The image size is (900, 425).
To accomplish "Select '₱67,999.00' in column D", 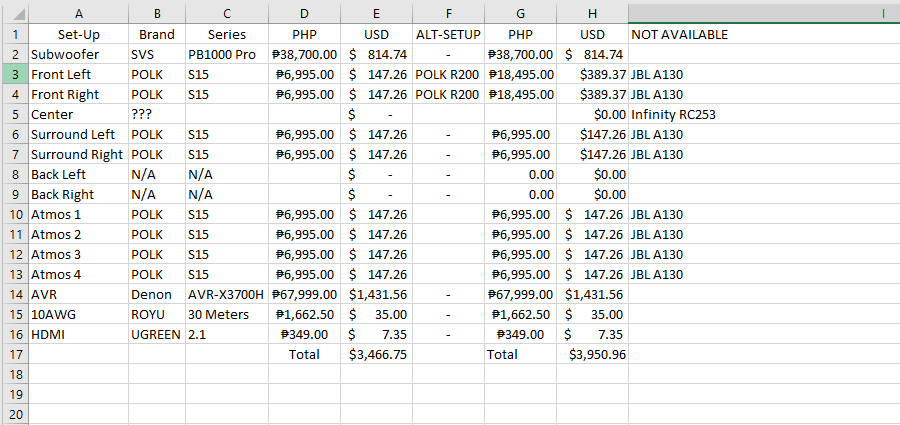I will pyautogui.click(x=304, y=295).
